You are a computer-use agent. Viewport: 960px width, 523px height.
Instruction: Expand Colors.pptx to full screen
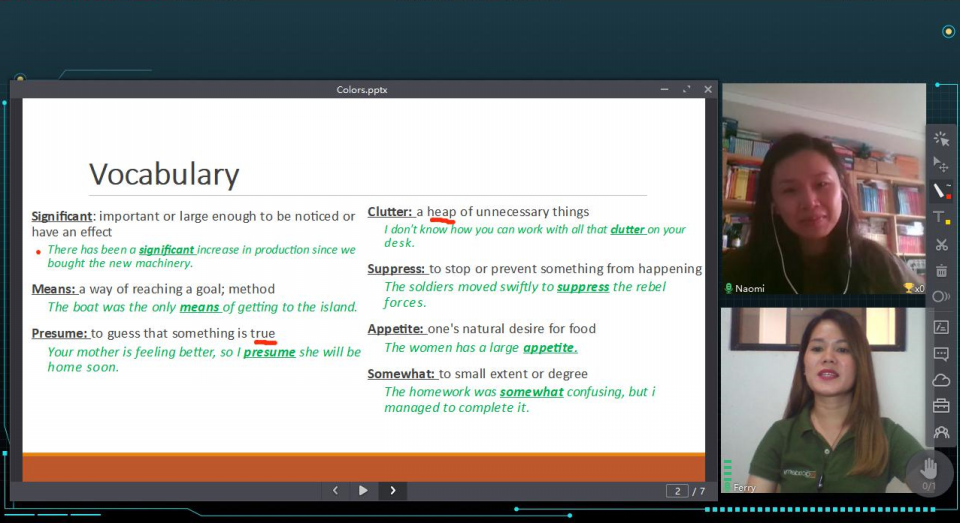click(x=686, y=89)
